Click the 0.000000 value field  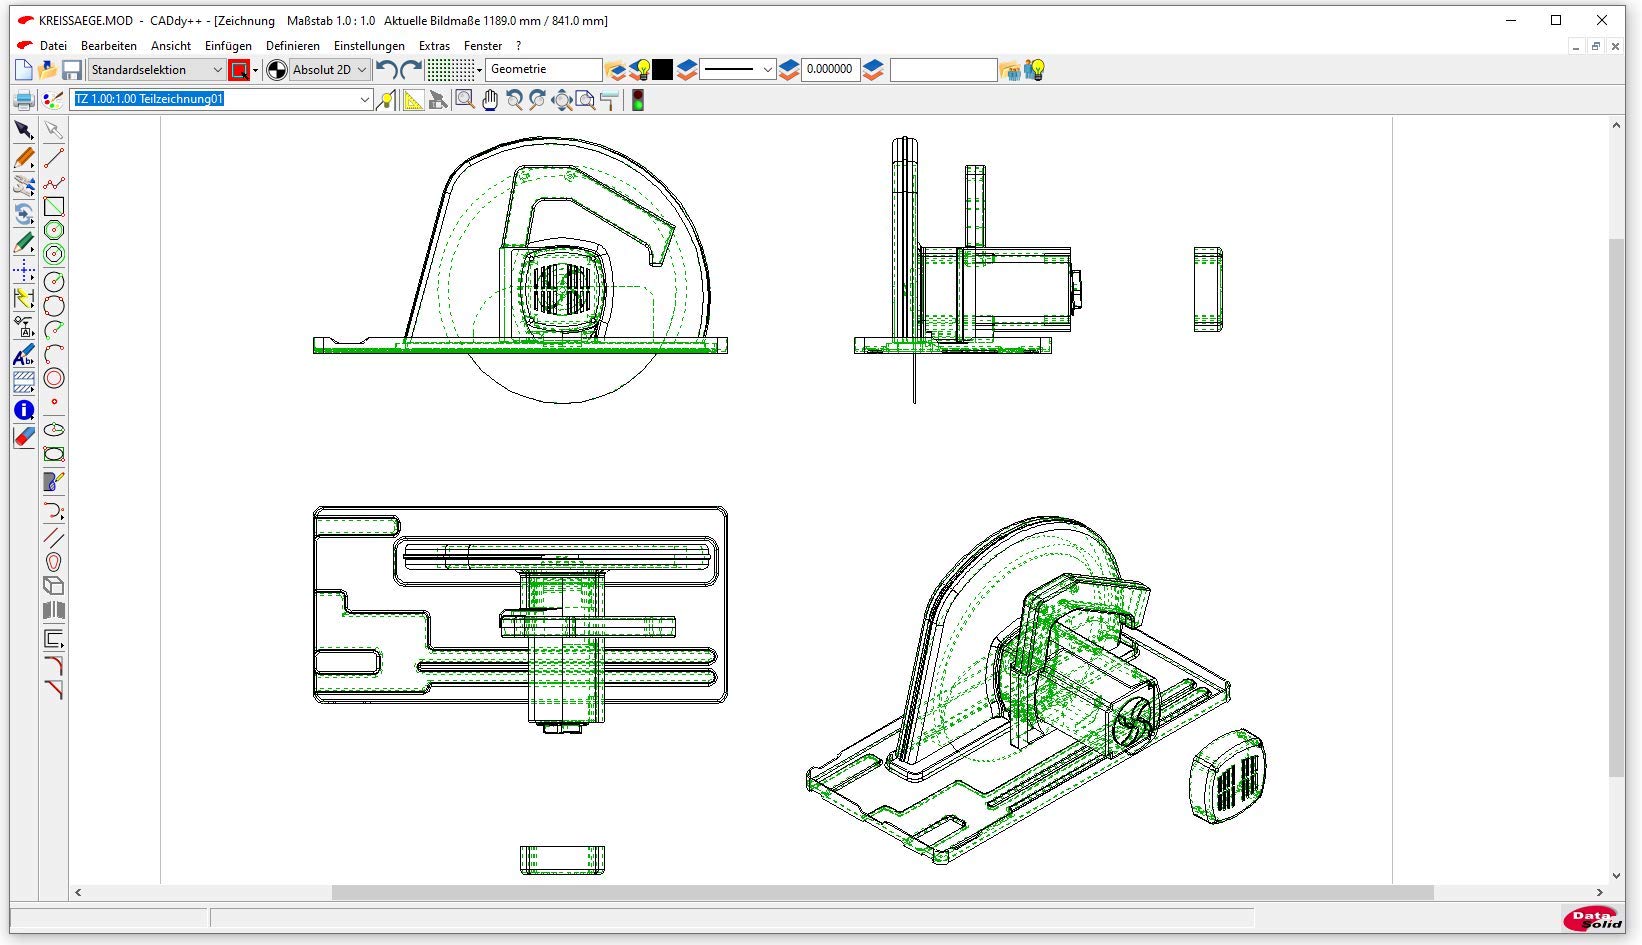(830, 70)
